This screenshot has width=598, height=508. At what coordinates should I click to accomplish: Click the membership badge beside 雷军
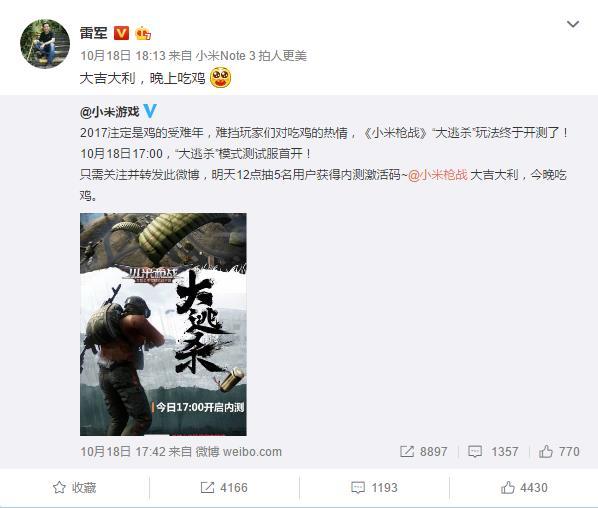click(143, 33)
